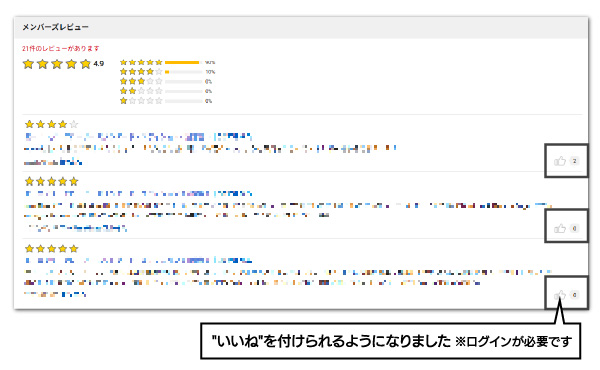Open the title of the four-star review
This screenshot has width=600, height=370.
(139, 137)
